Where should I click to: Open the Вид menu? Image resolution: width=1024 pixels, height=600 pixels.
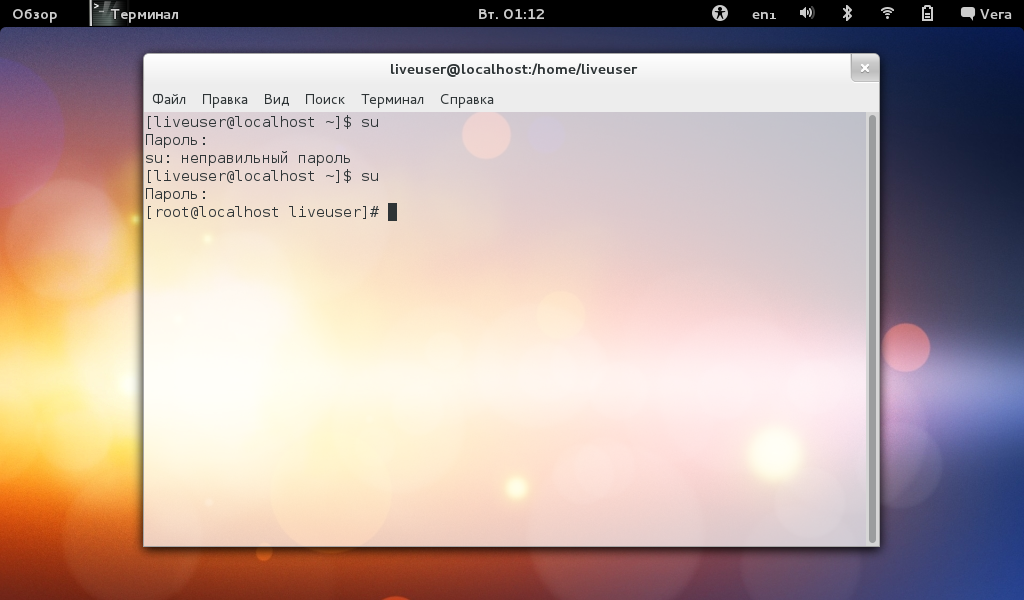click(x=276, y=99)
